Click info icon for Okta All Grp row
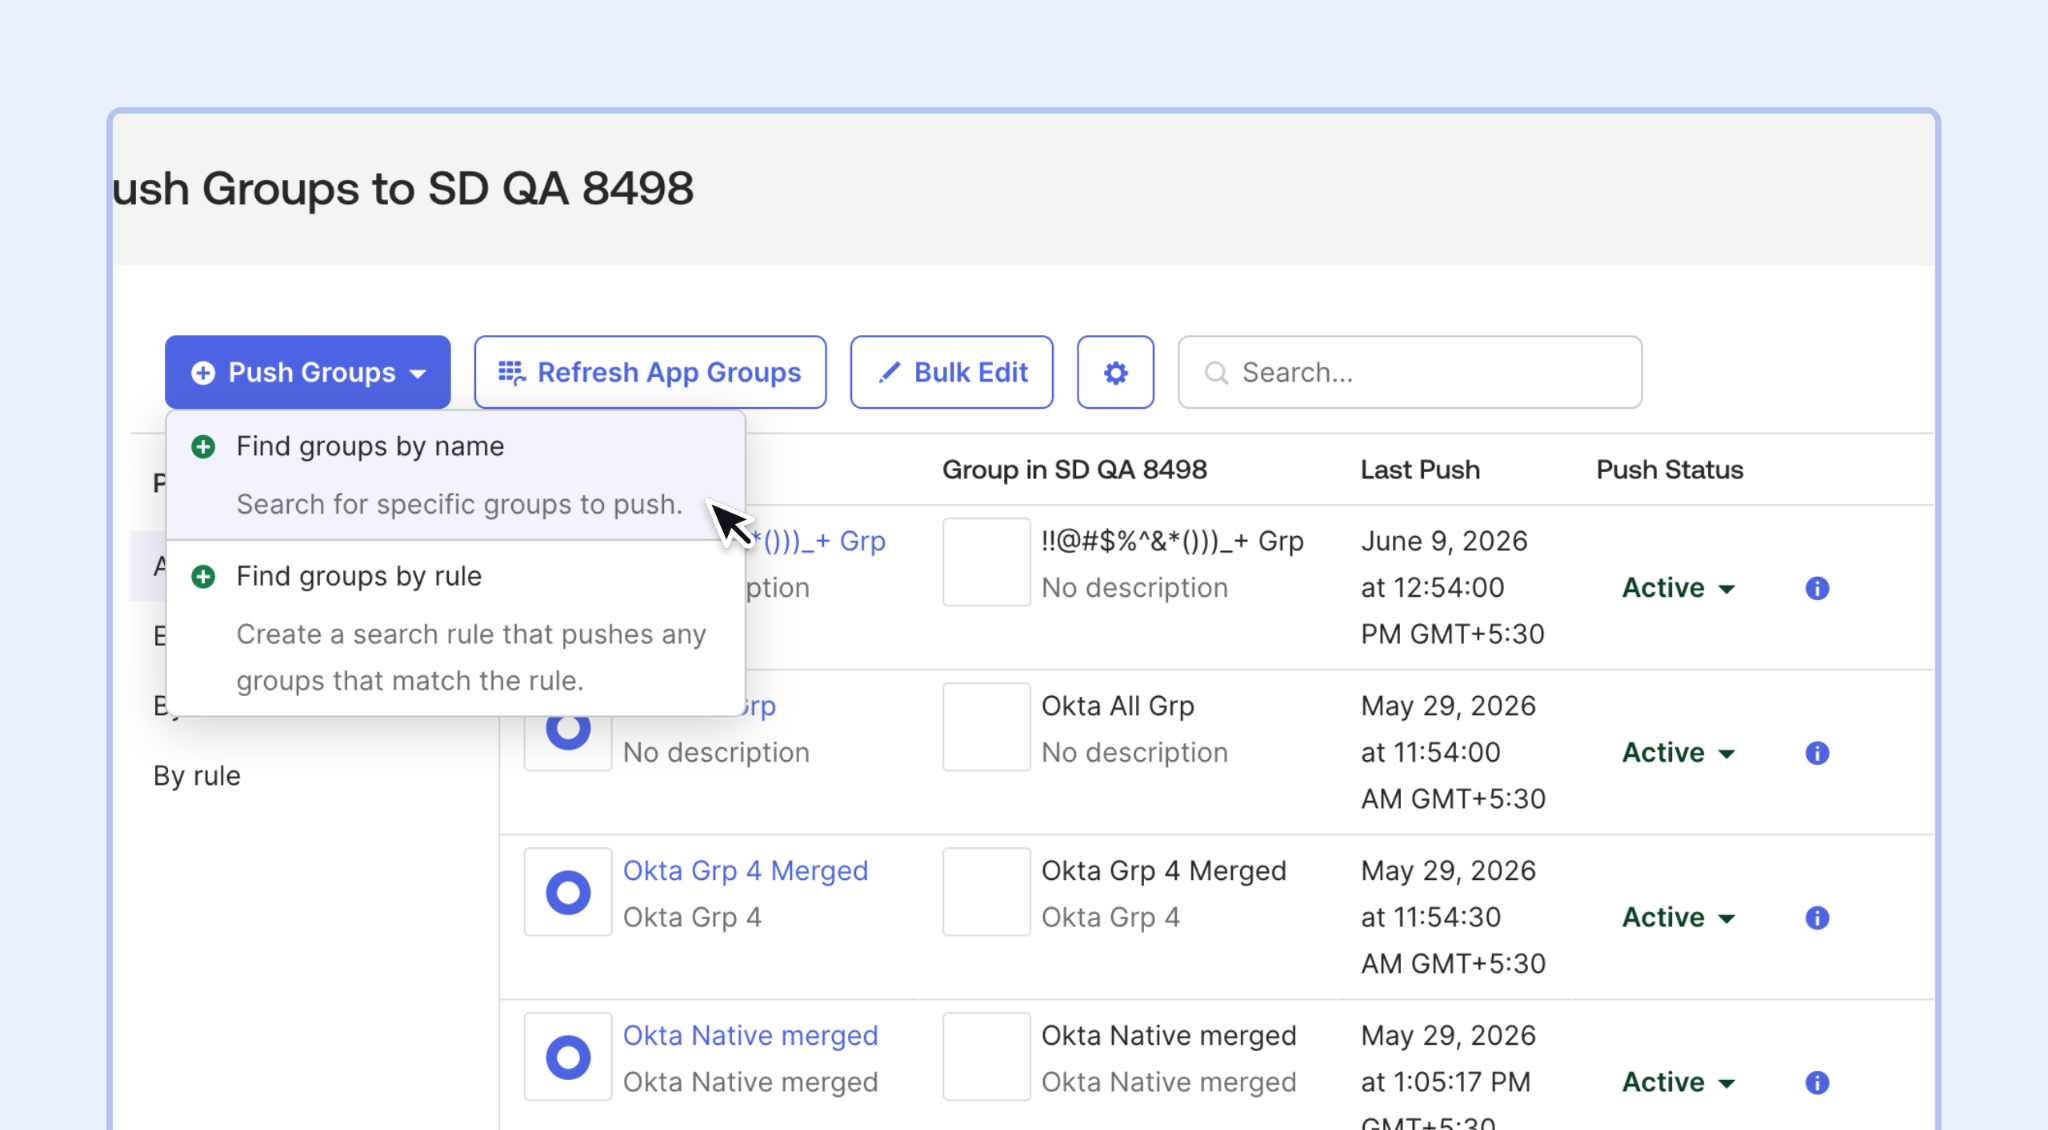This screenshot has height=1130, width=2048. [1818, 753]
